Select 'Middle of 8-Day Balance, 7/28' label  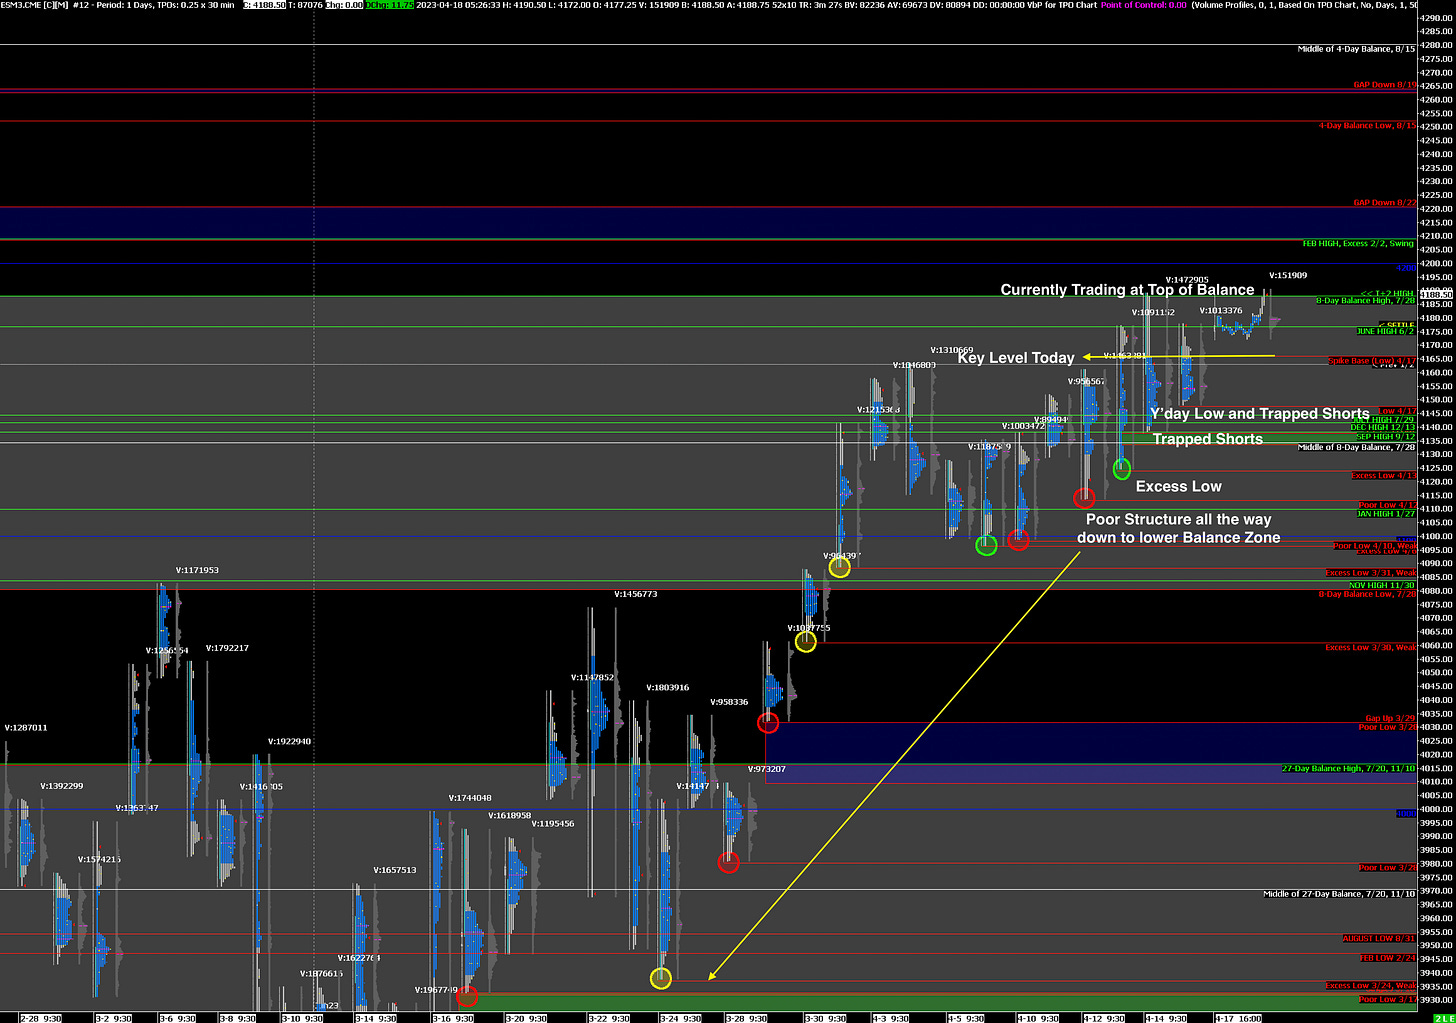[1356, 448]
